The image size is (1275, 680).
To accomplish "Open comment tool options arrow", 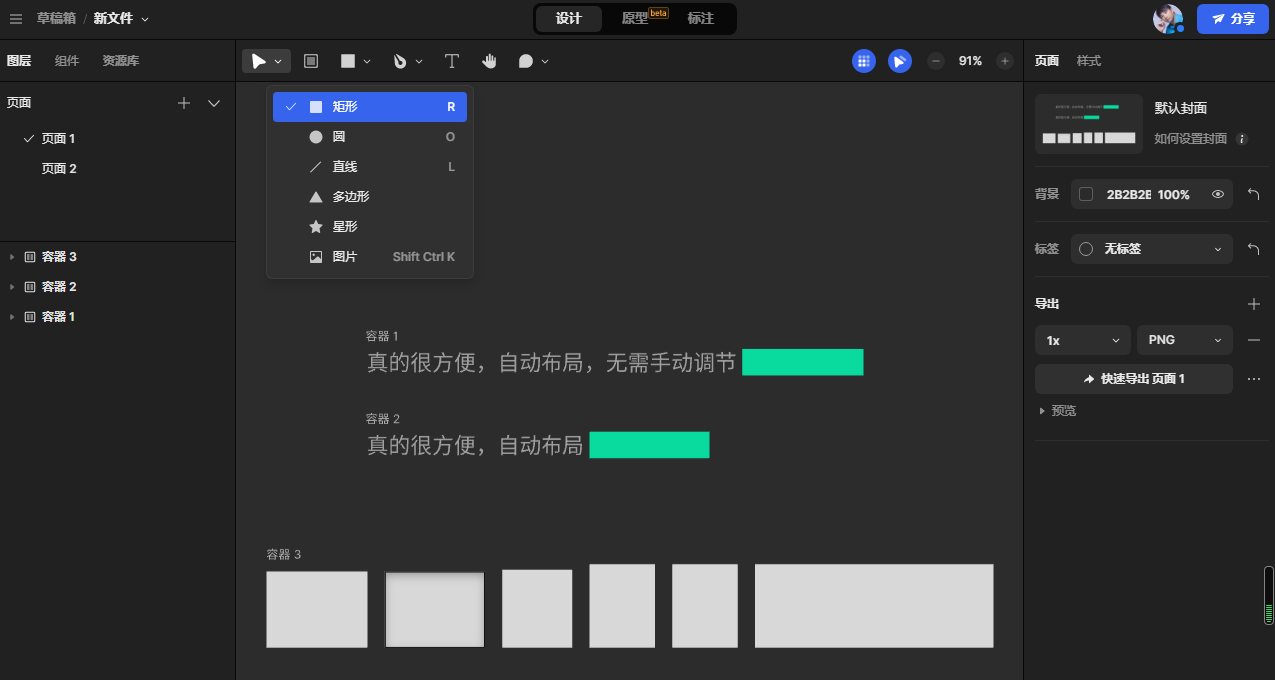I will [545, 62].
